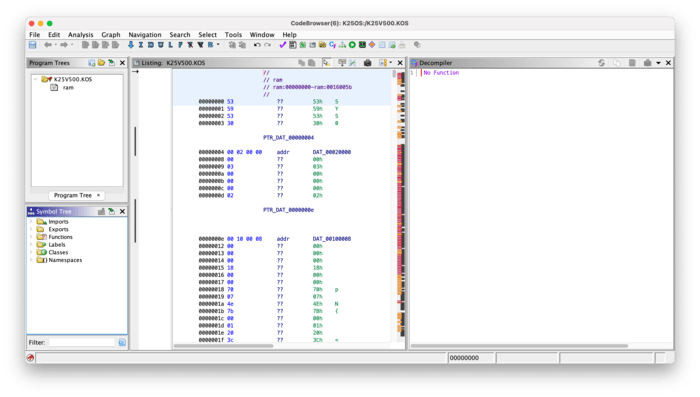
Task: Toggle the Instruction navigation 'I' toolbar button
Action: click(x=141, y=45)
